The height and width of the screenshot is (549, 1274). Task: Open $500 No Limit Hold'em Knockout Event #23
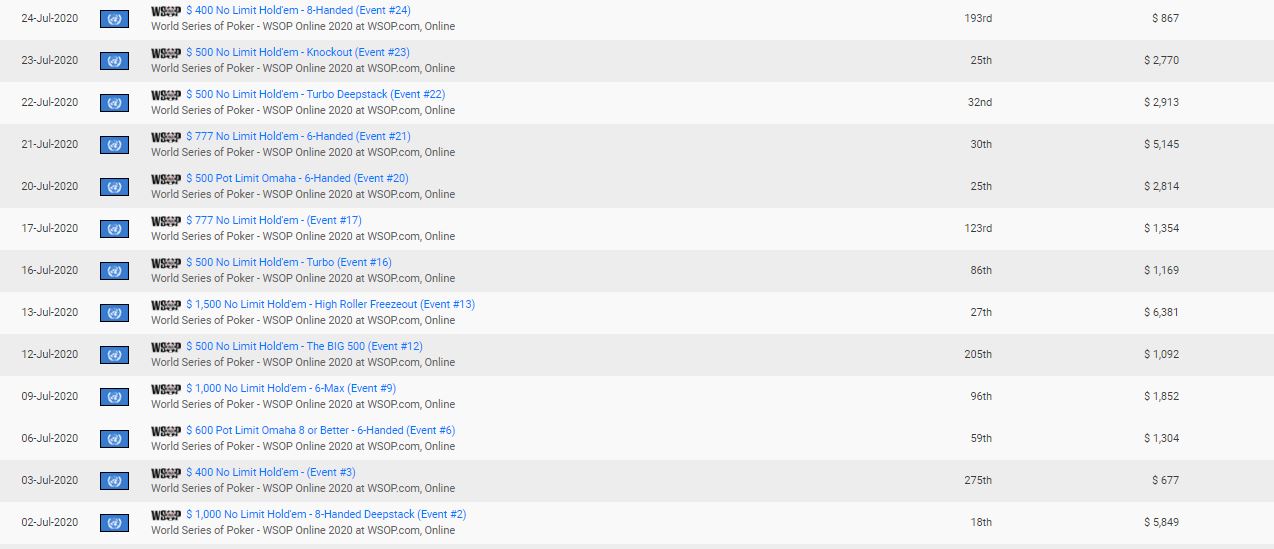point(298,52)
